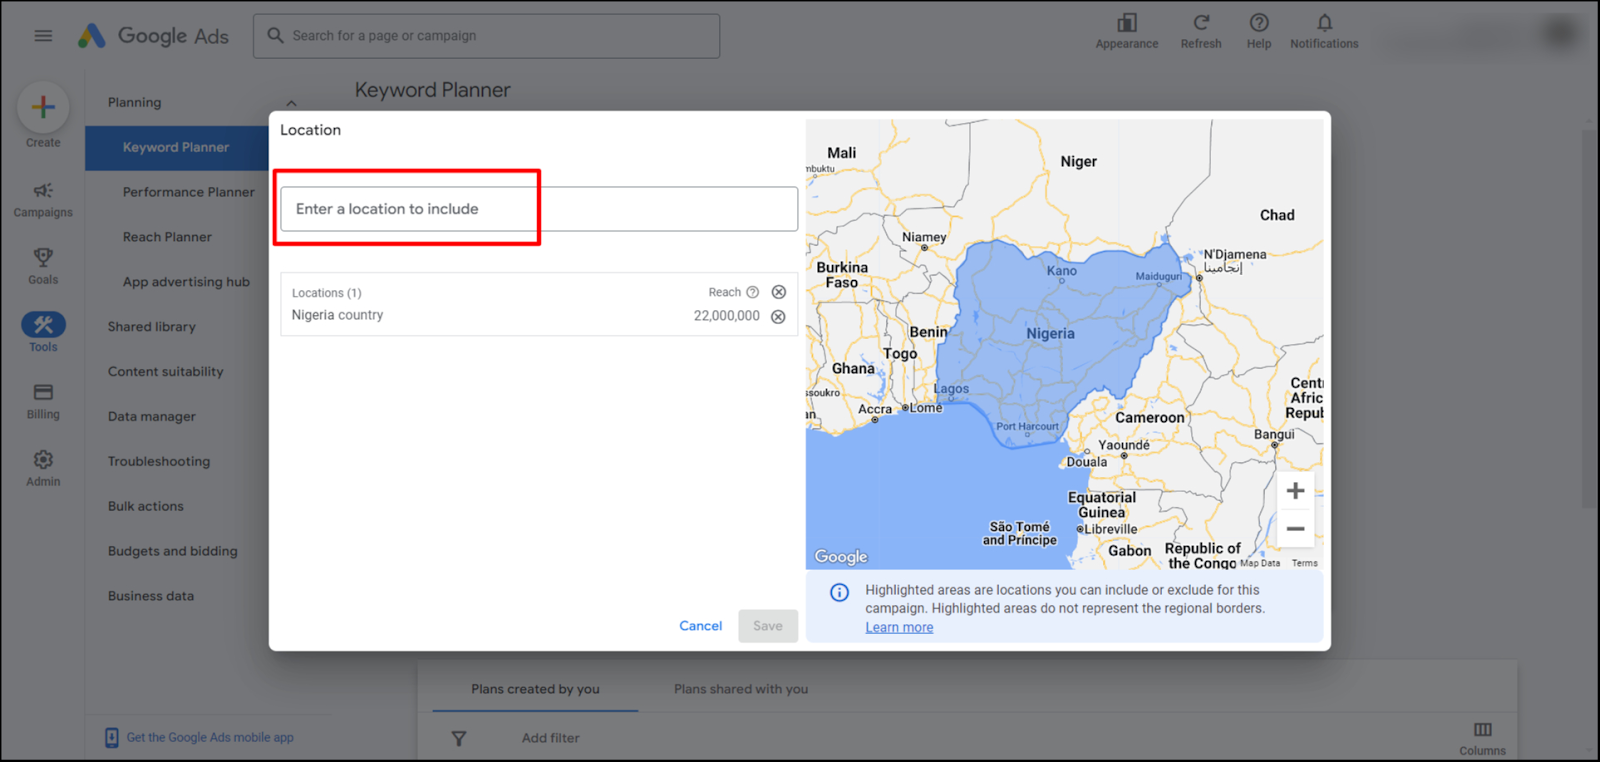Expand Shared library section

pyautogui.click(x=152, y=327)
